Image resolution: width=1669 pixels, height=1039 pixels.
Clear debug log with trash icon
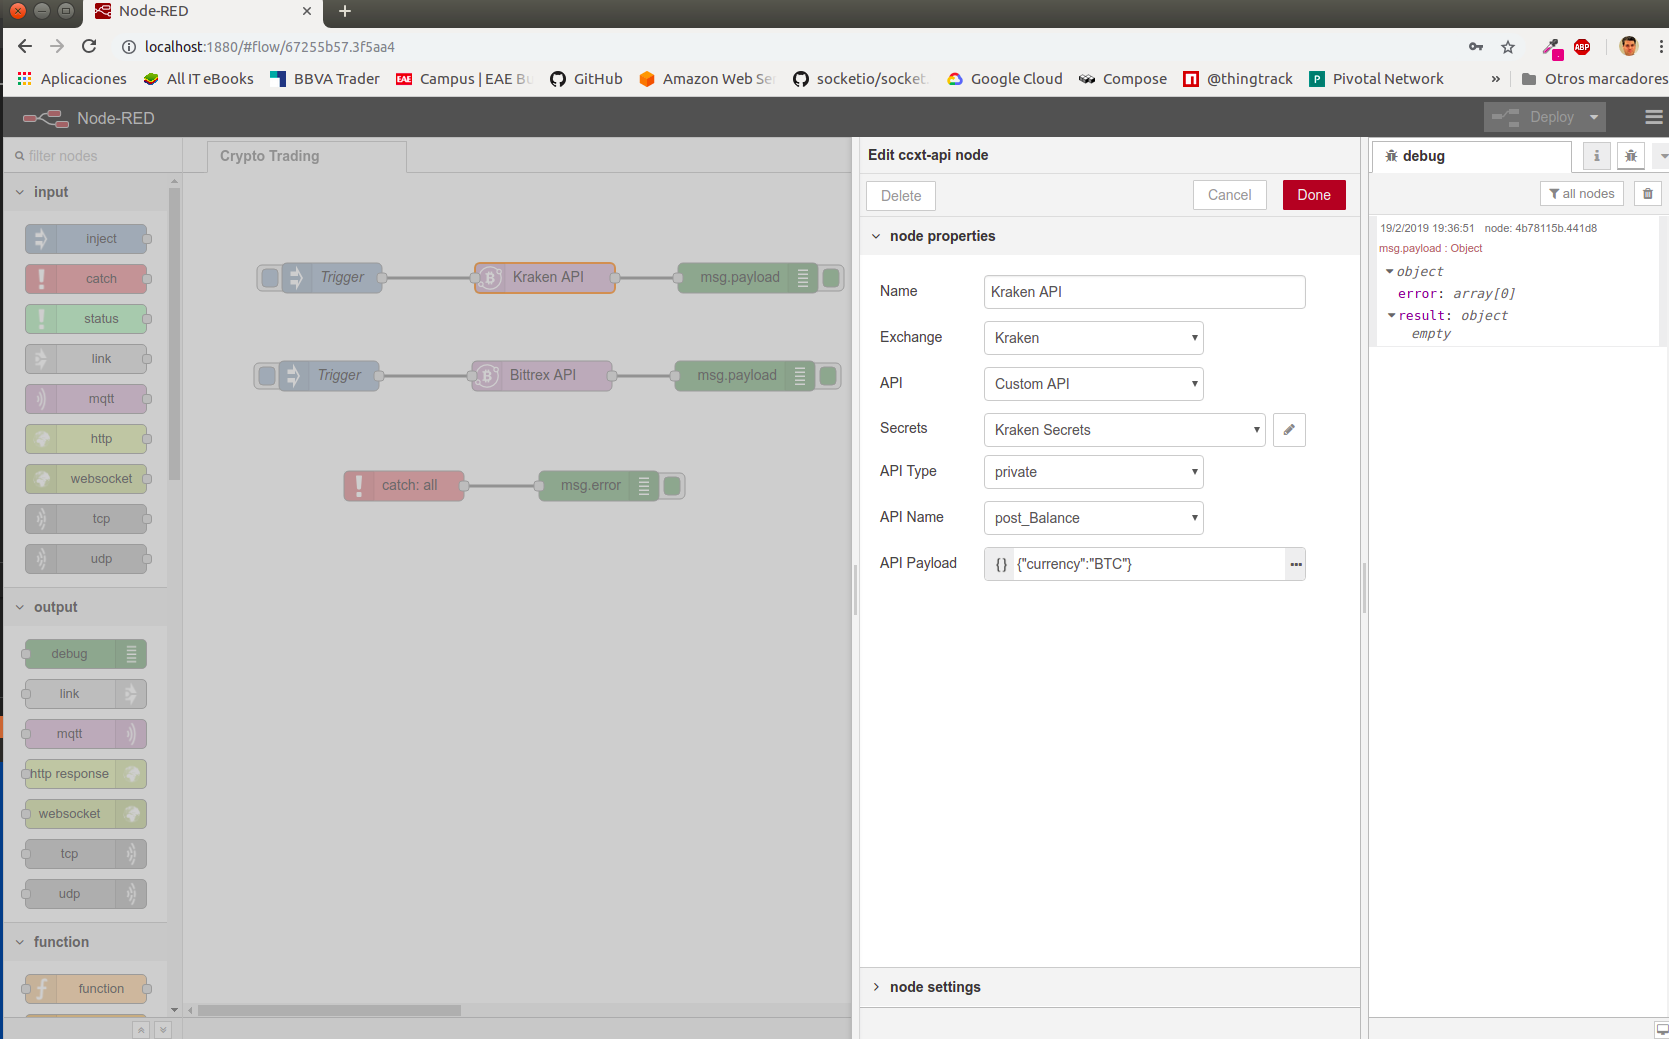[1647, 194]
